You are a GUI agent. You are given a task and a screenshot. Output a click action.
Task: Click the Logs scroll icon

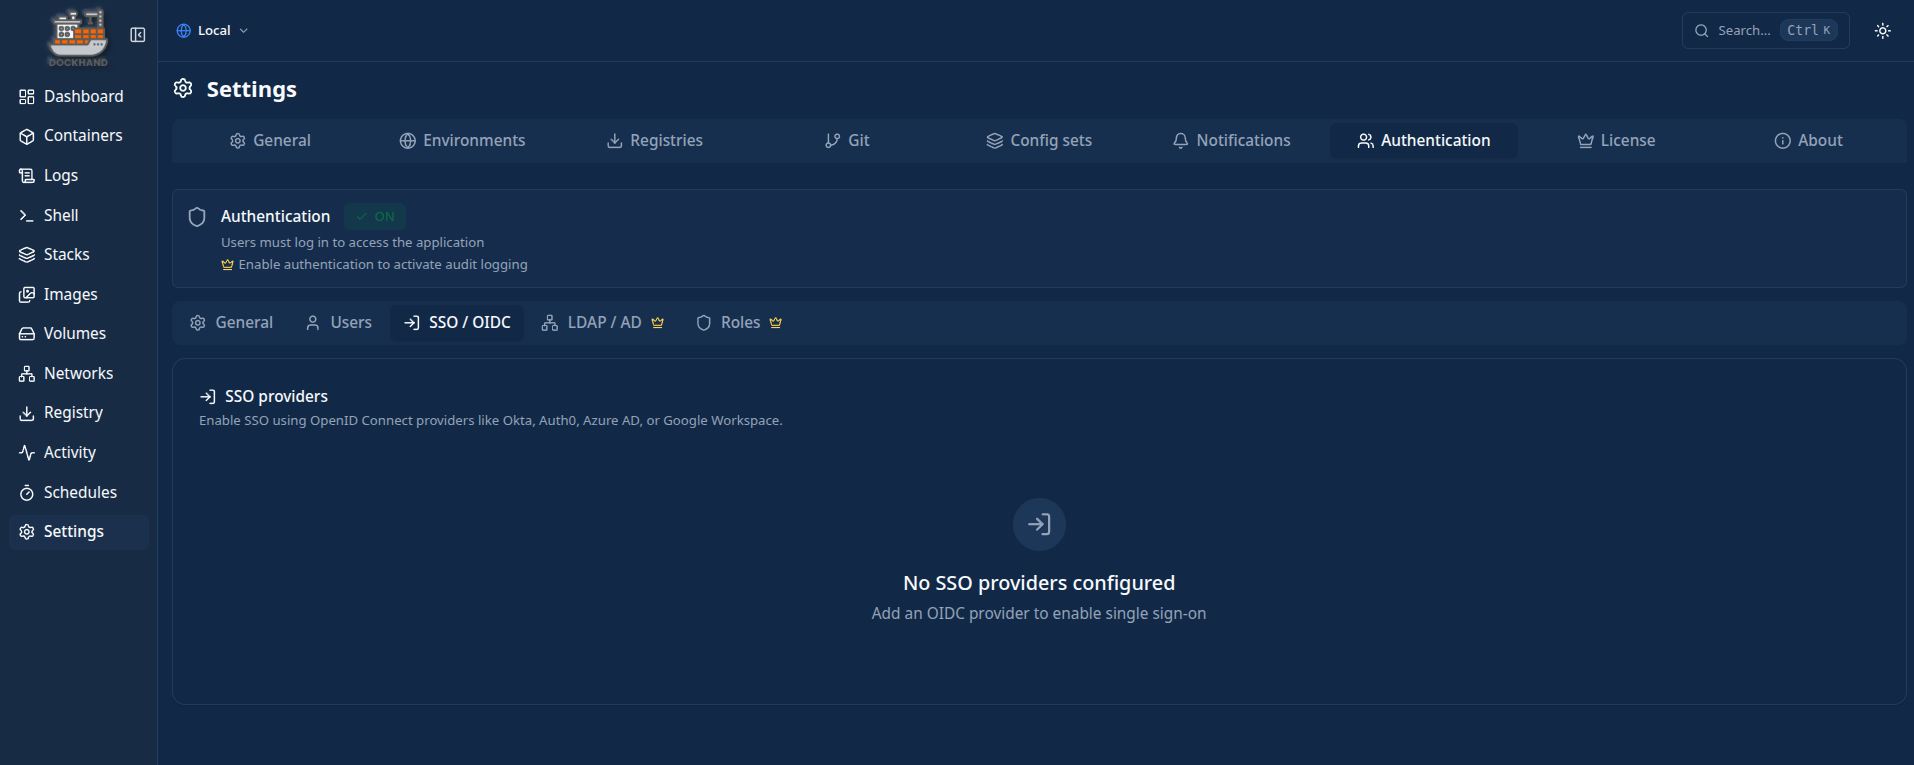click(27, 176)
